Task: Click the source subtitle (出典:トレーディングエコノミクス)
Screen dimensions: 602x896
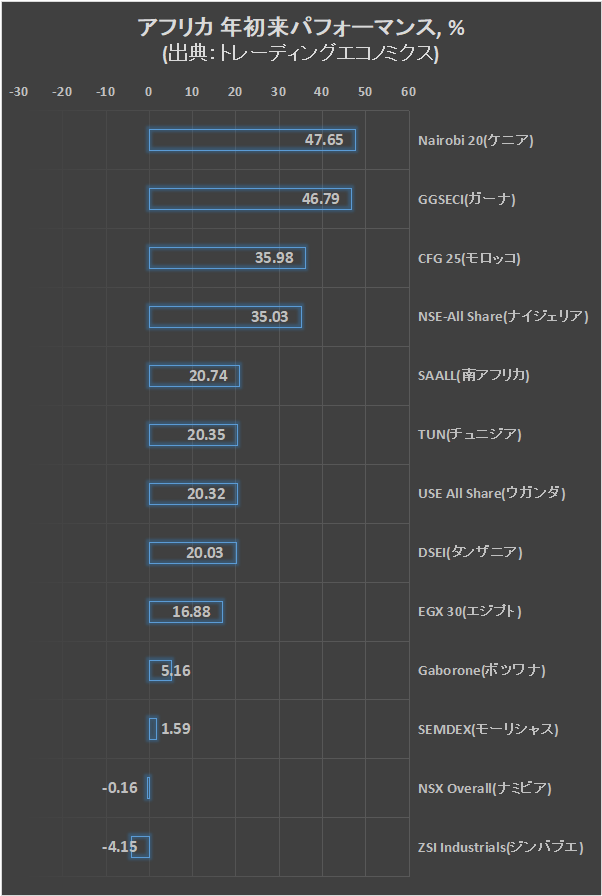Action: tap(301, 54)
